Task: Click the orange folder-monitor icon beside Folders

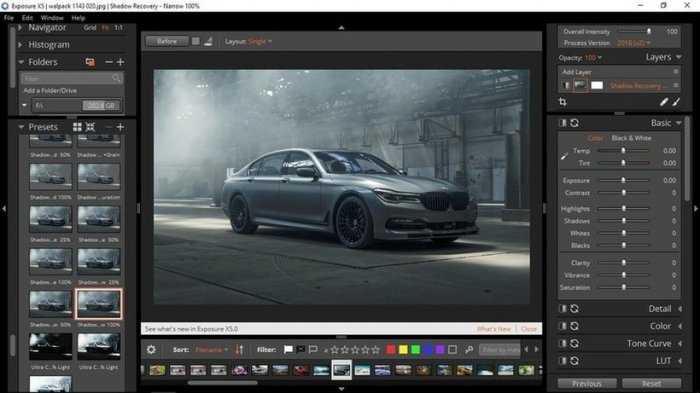Action: click(90, 62)
